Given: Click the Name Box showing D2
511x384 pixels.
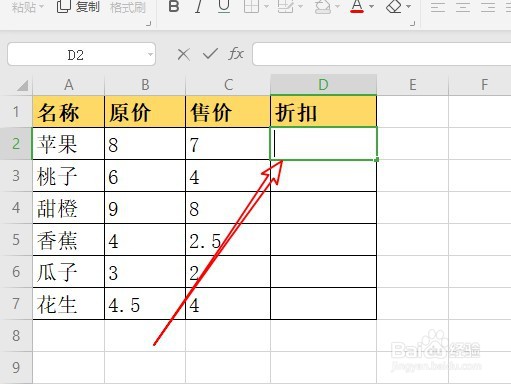Looking at the screenshot, I should [x=76, y=54].
